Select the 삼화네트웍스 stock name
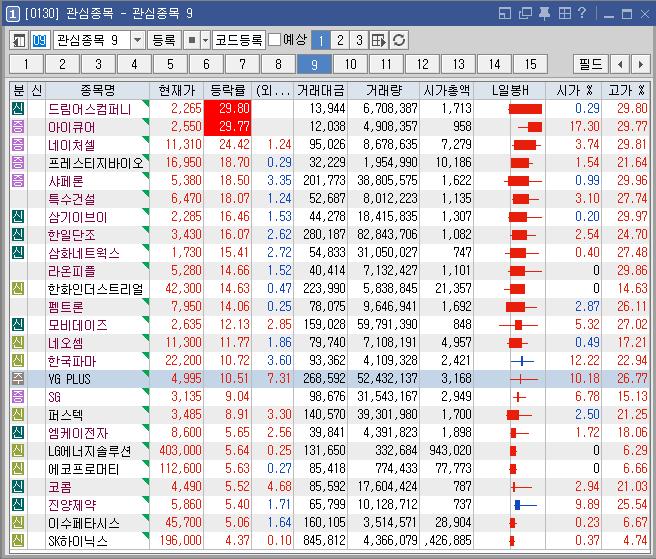The width and height of the screenshot is (656, 559). 84,253
